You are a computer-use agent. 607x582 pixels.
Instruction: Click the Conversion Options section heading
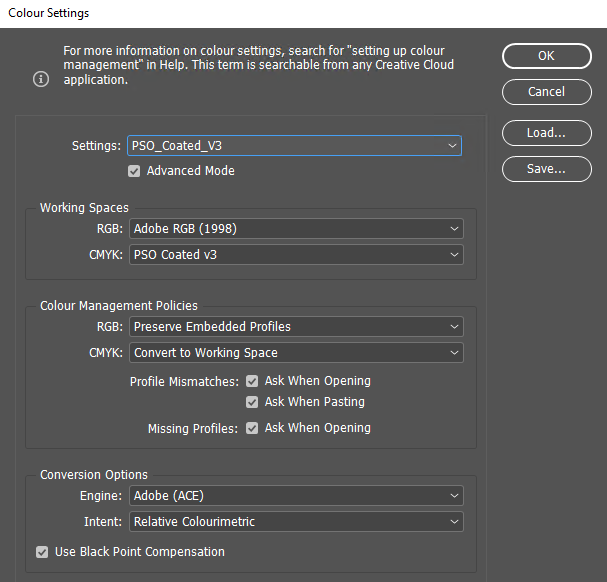coord(94,475)
